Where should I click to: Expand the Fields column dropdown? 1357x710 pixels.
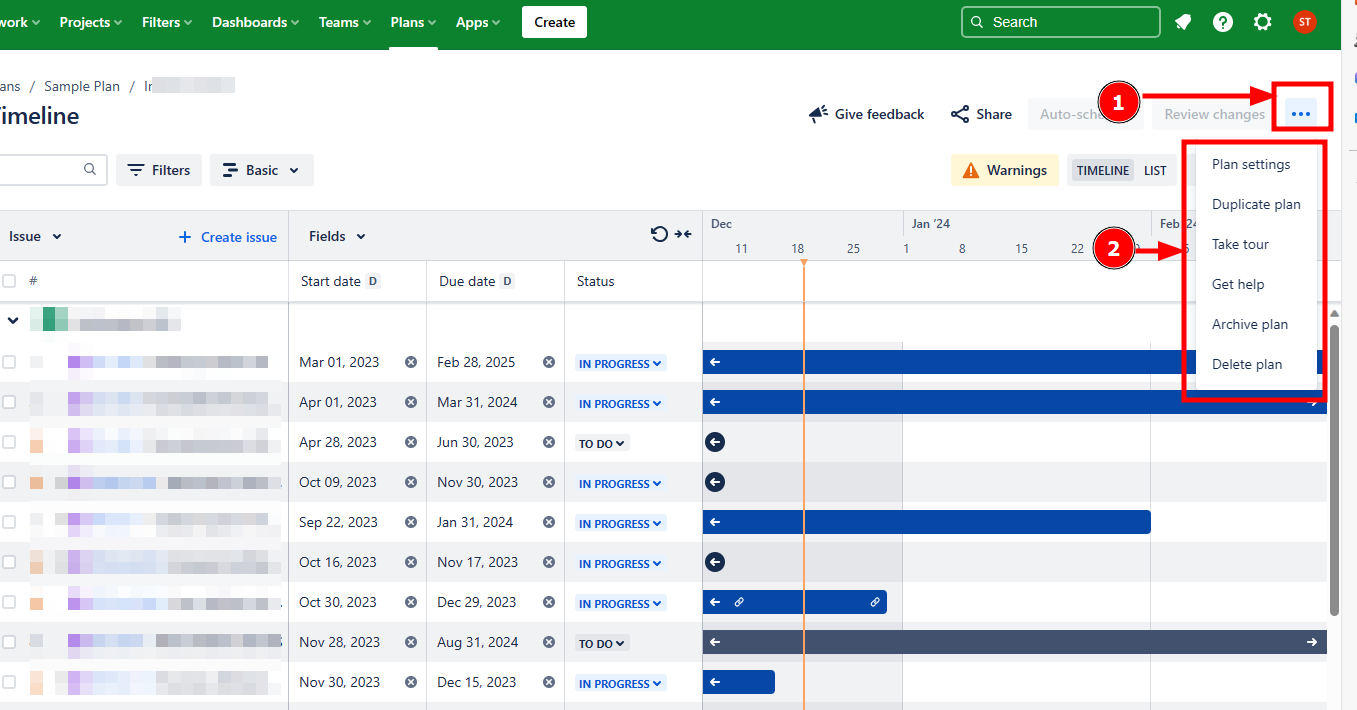pyautogui.click(x=337, y=236)
